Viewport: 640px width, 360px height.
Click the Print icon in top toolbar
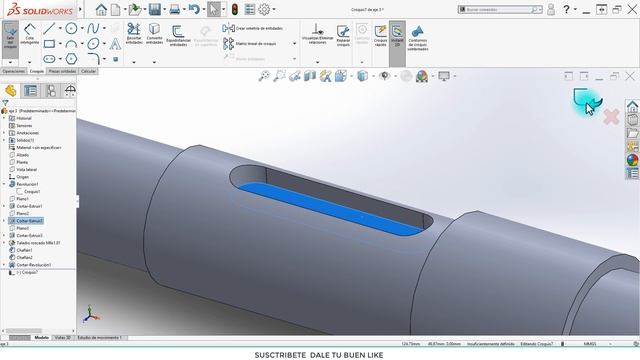click(x=174, y=9)
